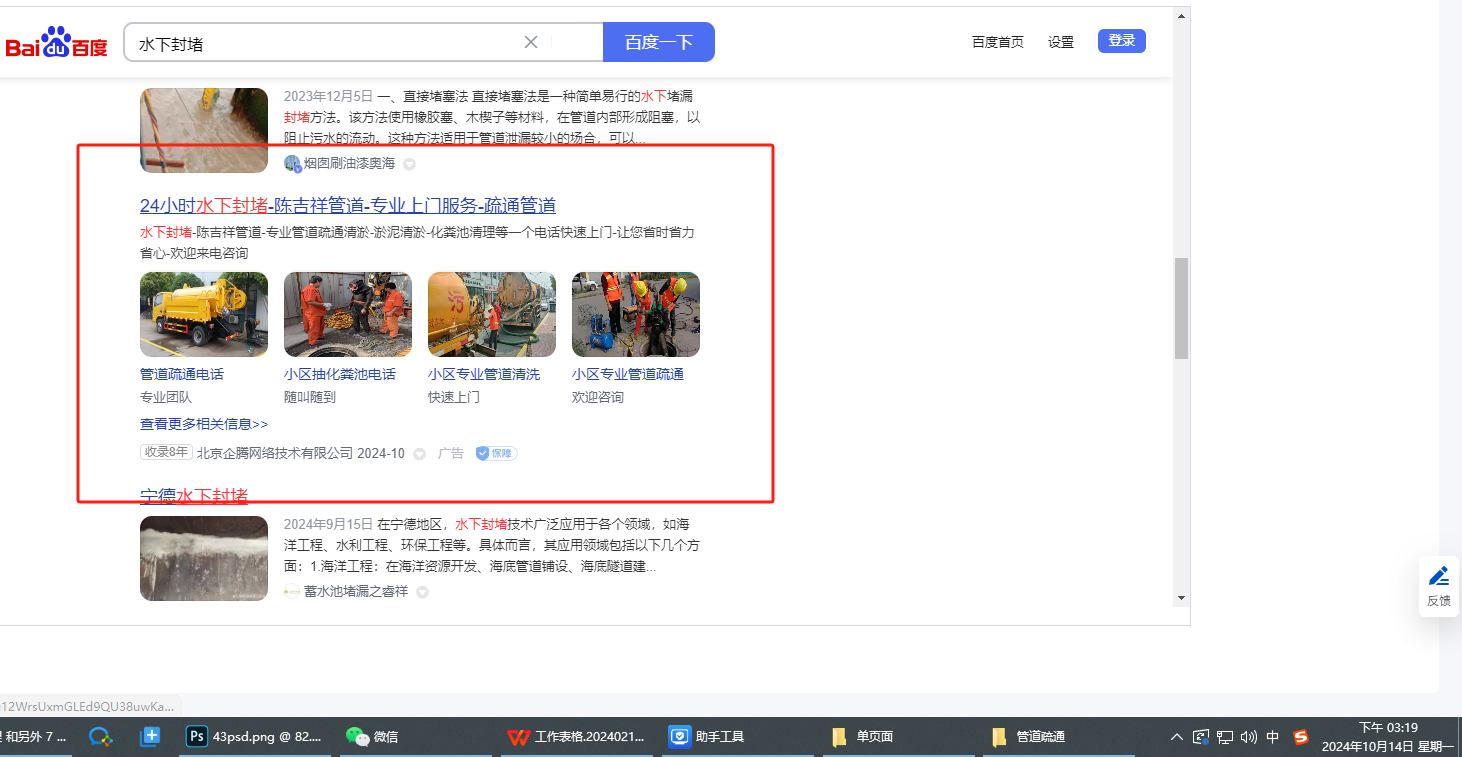Expand the system tray hidden icons chevron
This screenshot has width=1462, height=757.
coord(1178,737)
